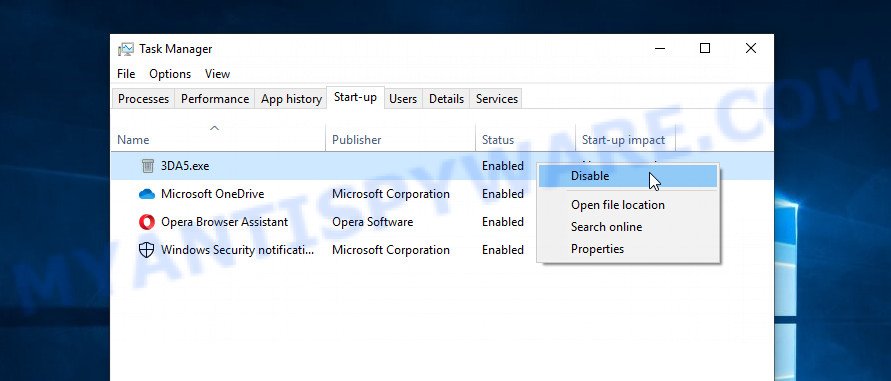The height and width of the screenshot is (381, 891).
Task: Open the View menu
Action: 217,74
